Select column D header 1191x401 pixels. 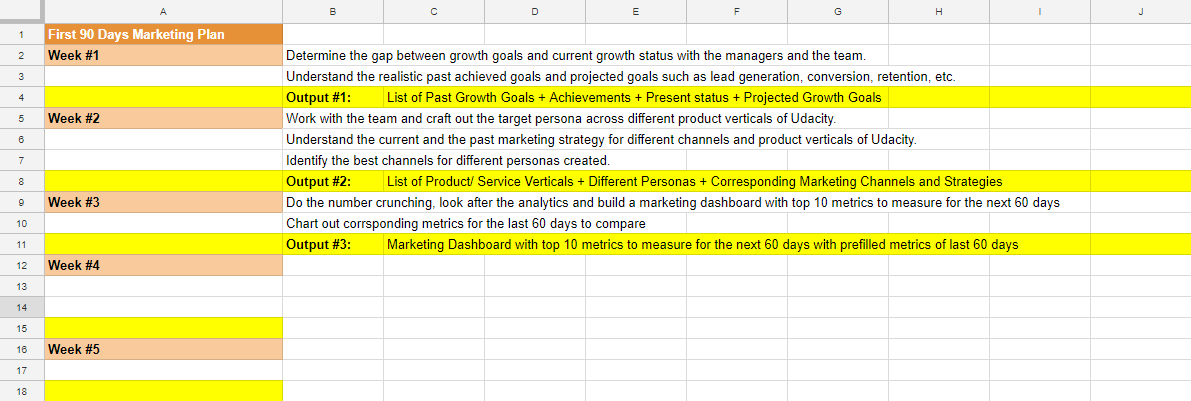coord(535,11)
